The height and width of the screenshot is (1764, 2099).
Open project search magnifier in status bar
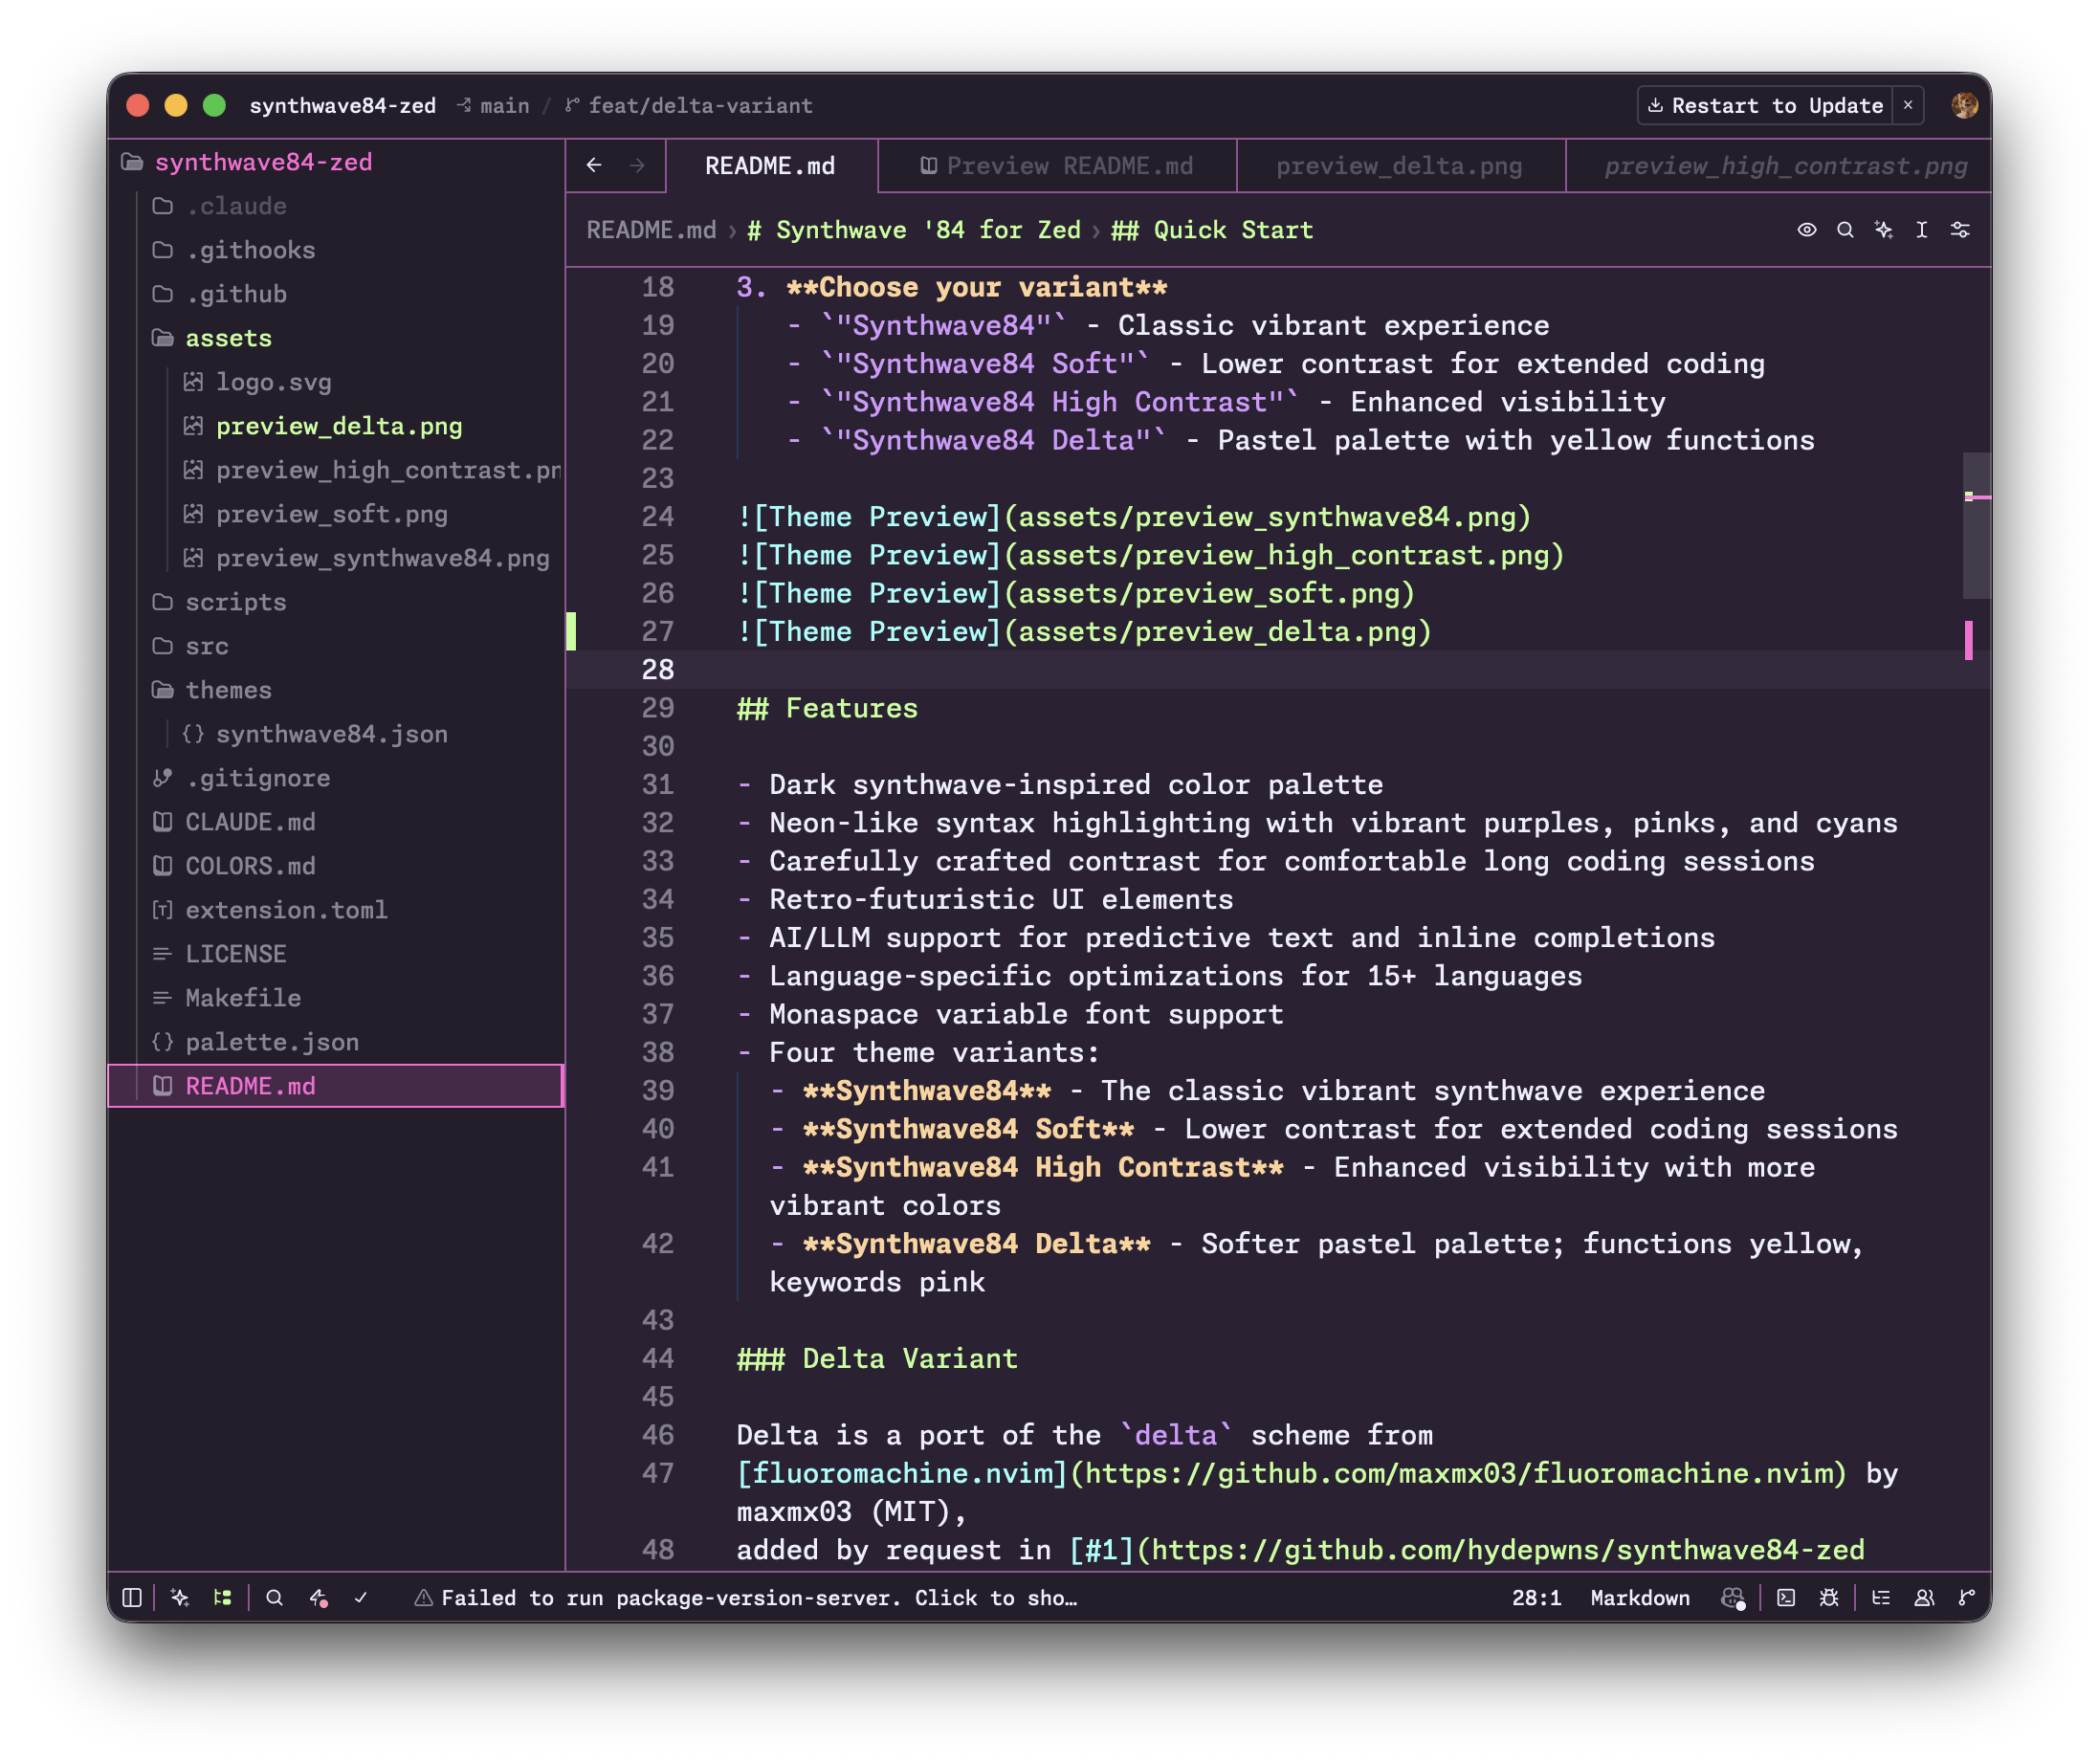tap(274, 1598)
